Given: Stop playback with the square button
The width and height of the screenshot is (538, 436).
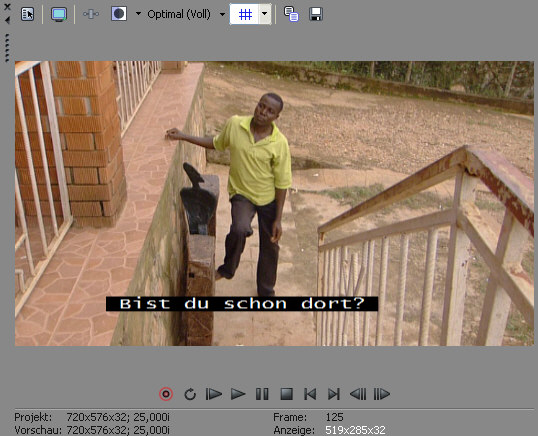Looking at the screenshot, I should click(286, 394).
